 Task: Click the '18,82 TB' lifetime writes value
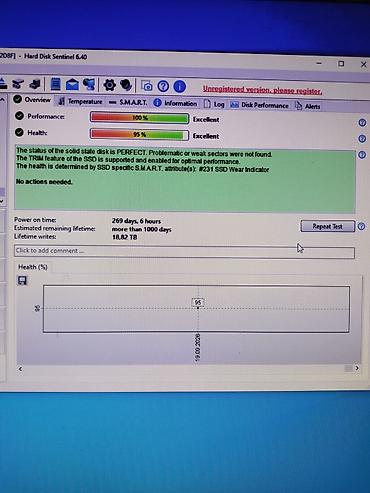[x=125, y=237]
